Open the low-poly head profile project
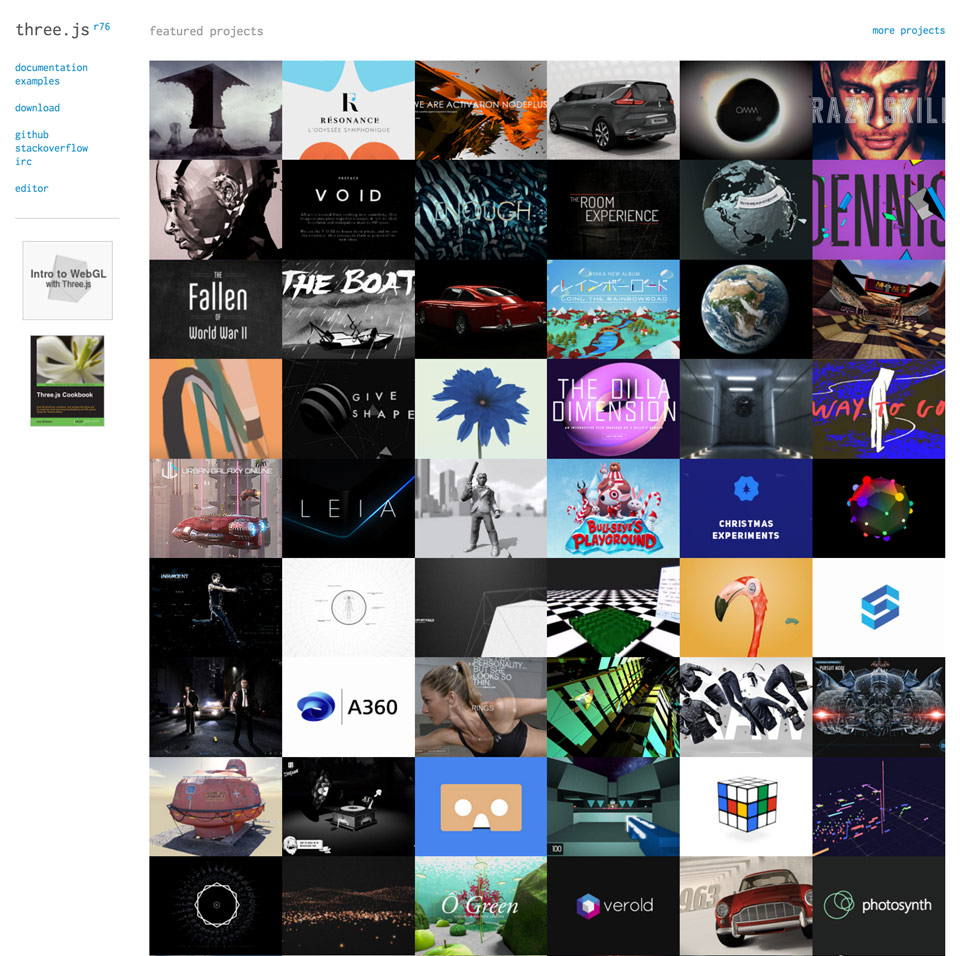 pos(216,210)
